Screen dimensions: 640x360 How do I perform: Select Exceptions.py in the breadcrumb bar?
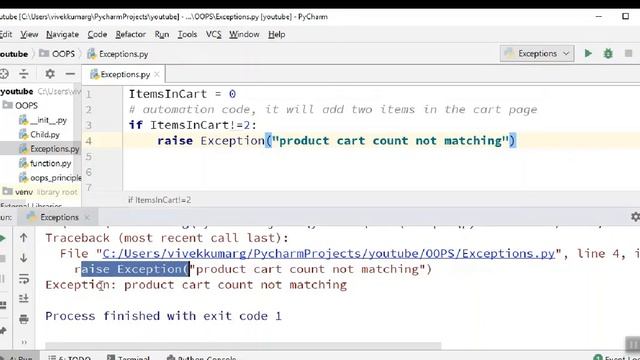pyautogui.click(x=118, y=54)
